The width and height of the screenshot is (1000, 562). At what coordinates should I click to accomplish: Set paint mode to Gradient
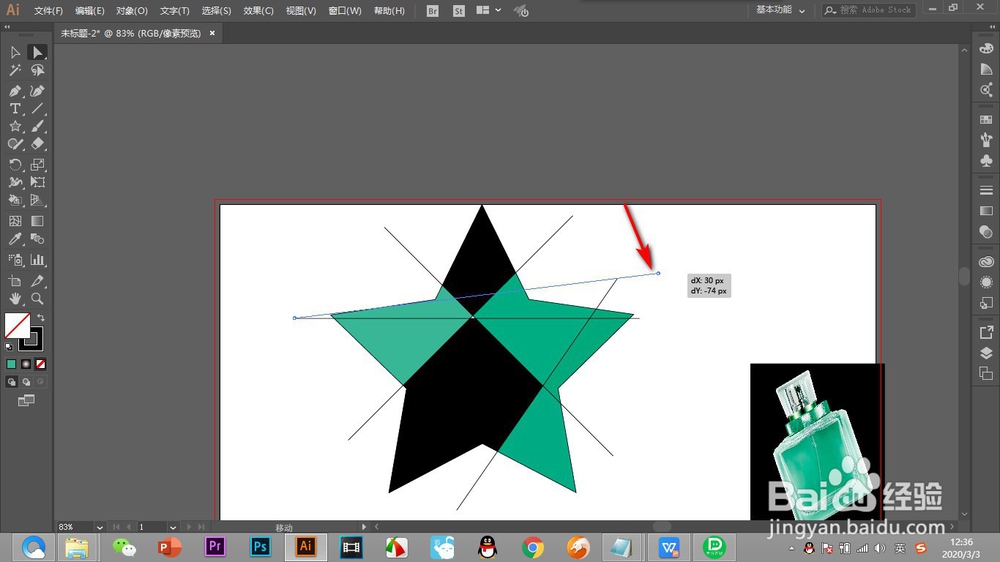(26, 364)
